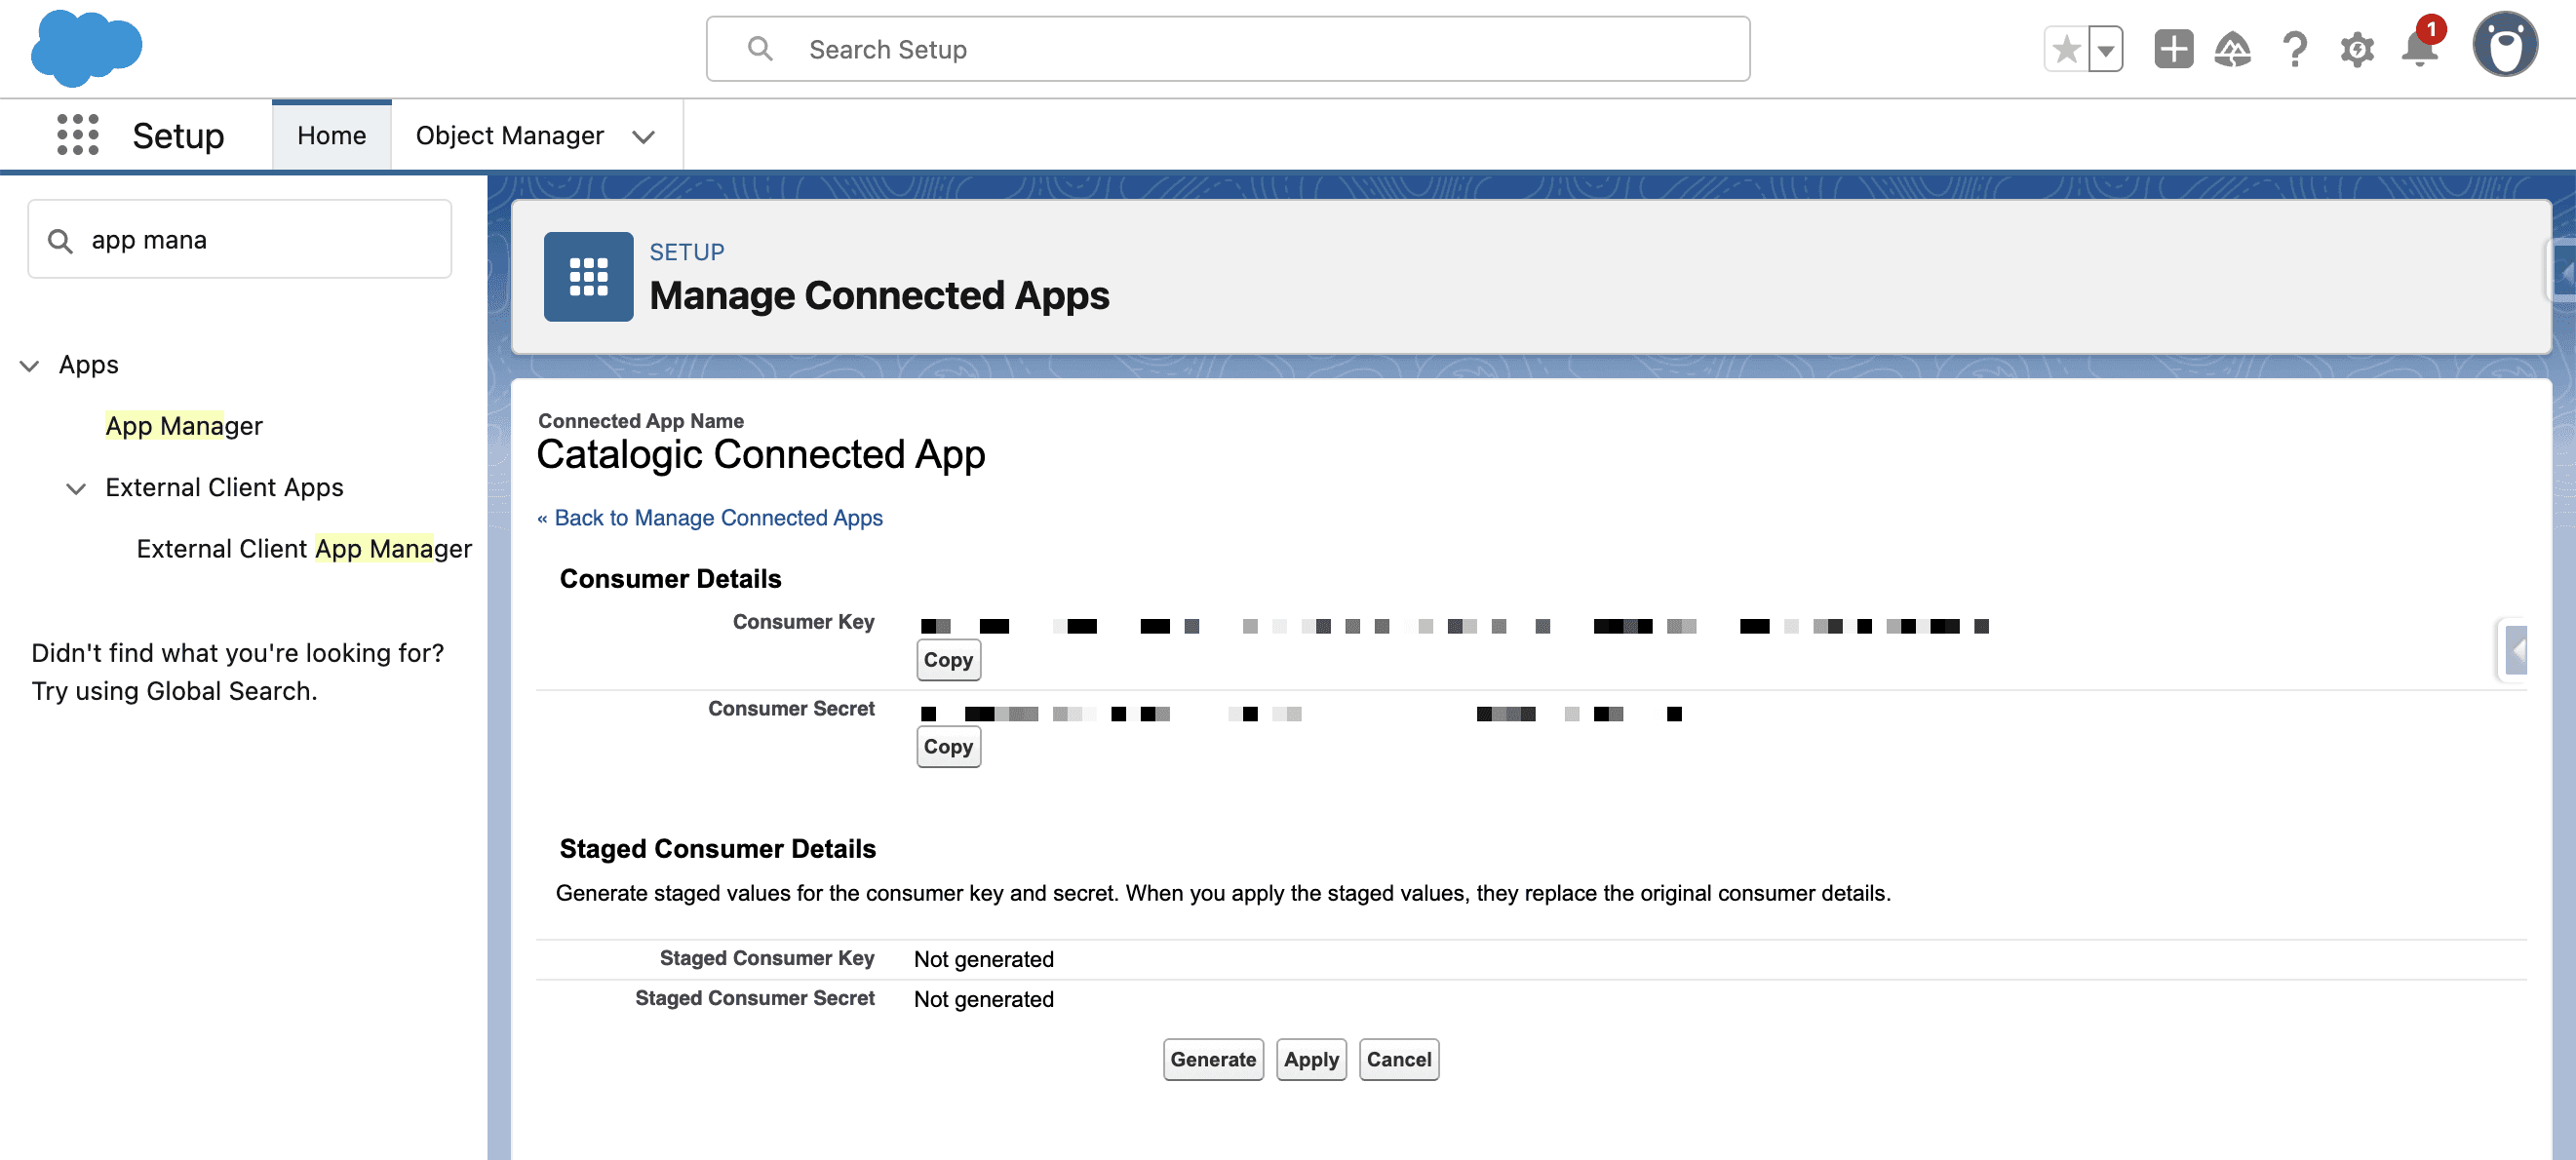This screenshot has height=1160, width=2576.
Task: Switch to the Home tab
Action: 331,135
